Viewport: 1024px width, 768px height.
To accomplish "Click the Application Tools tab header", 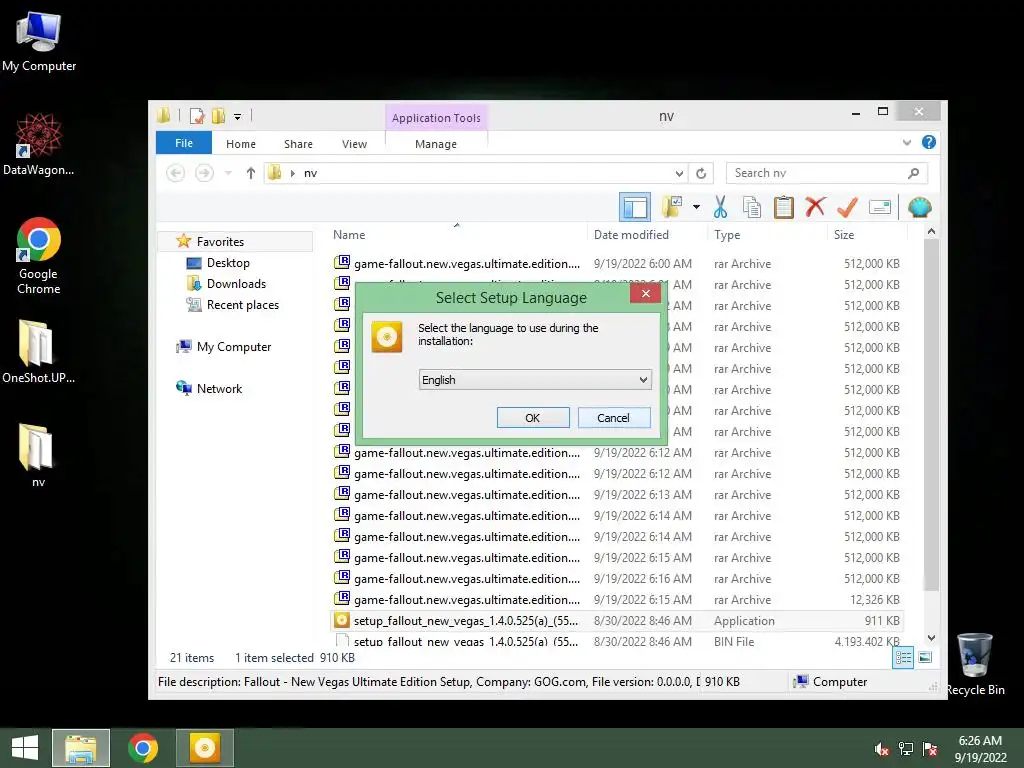I will pos(436,118).
